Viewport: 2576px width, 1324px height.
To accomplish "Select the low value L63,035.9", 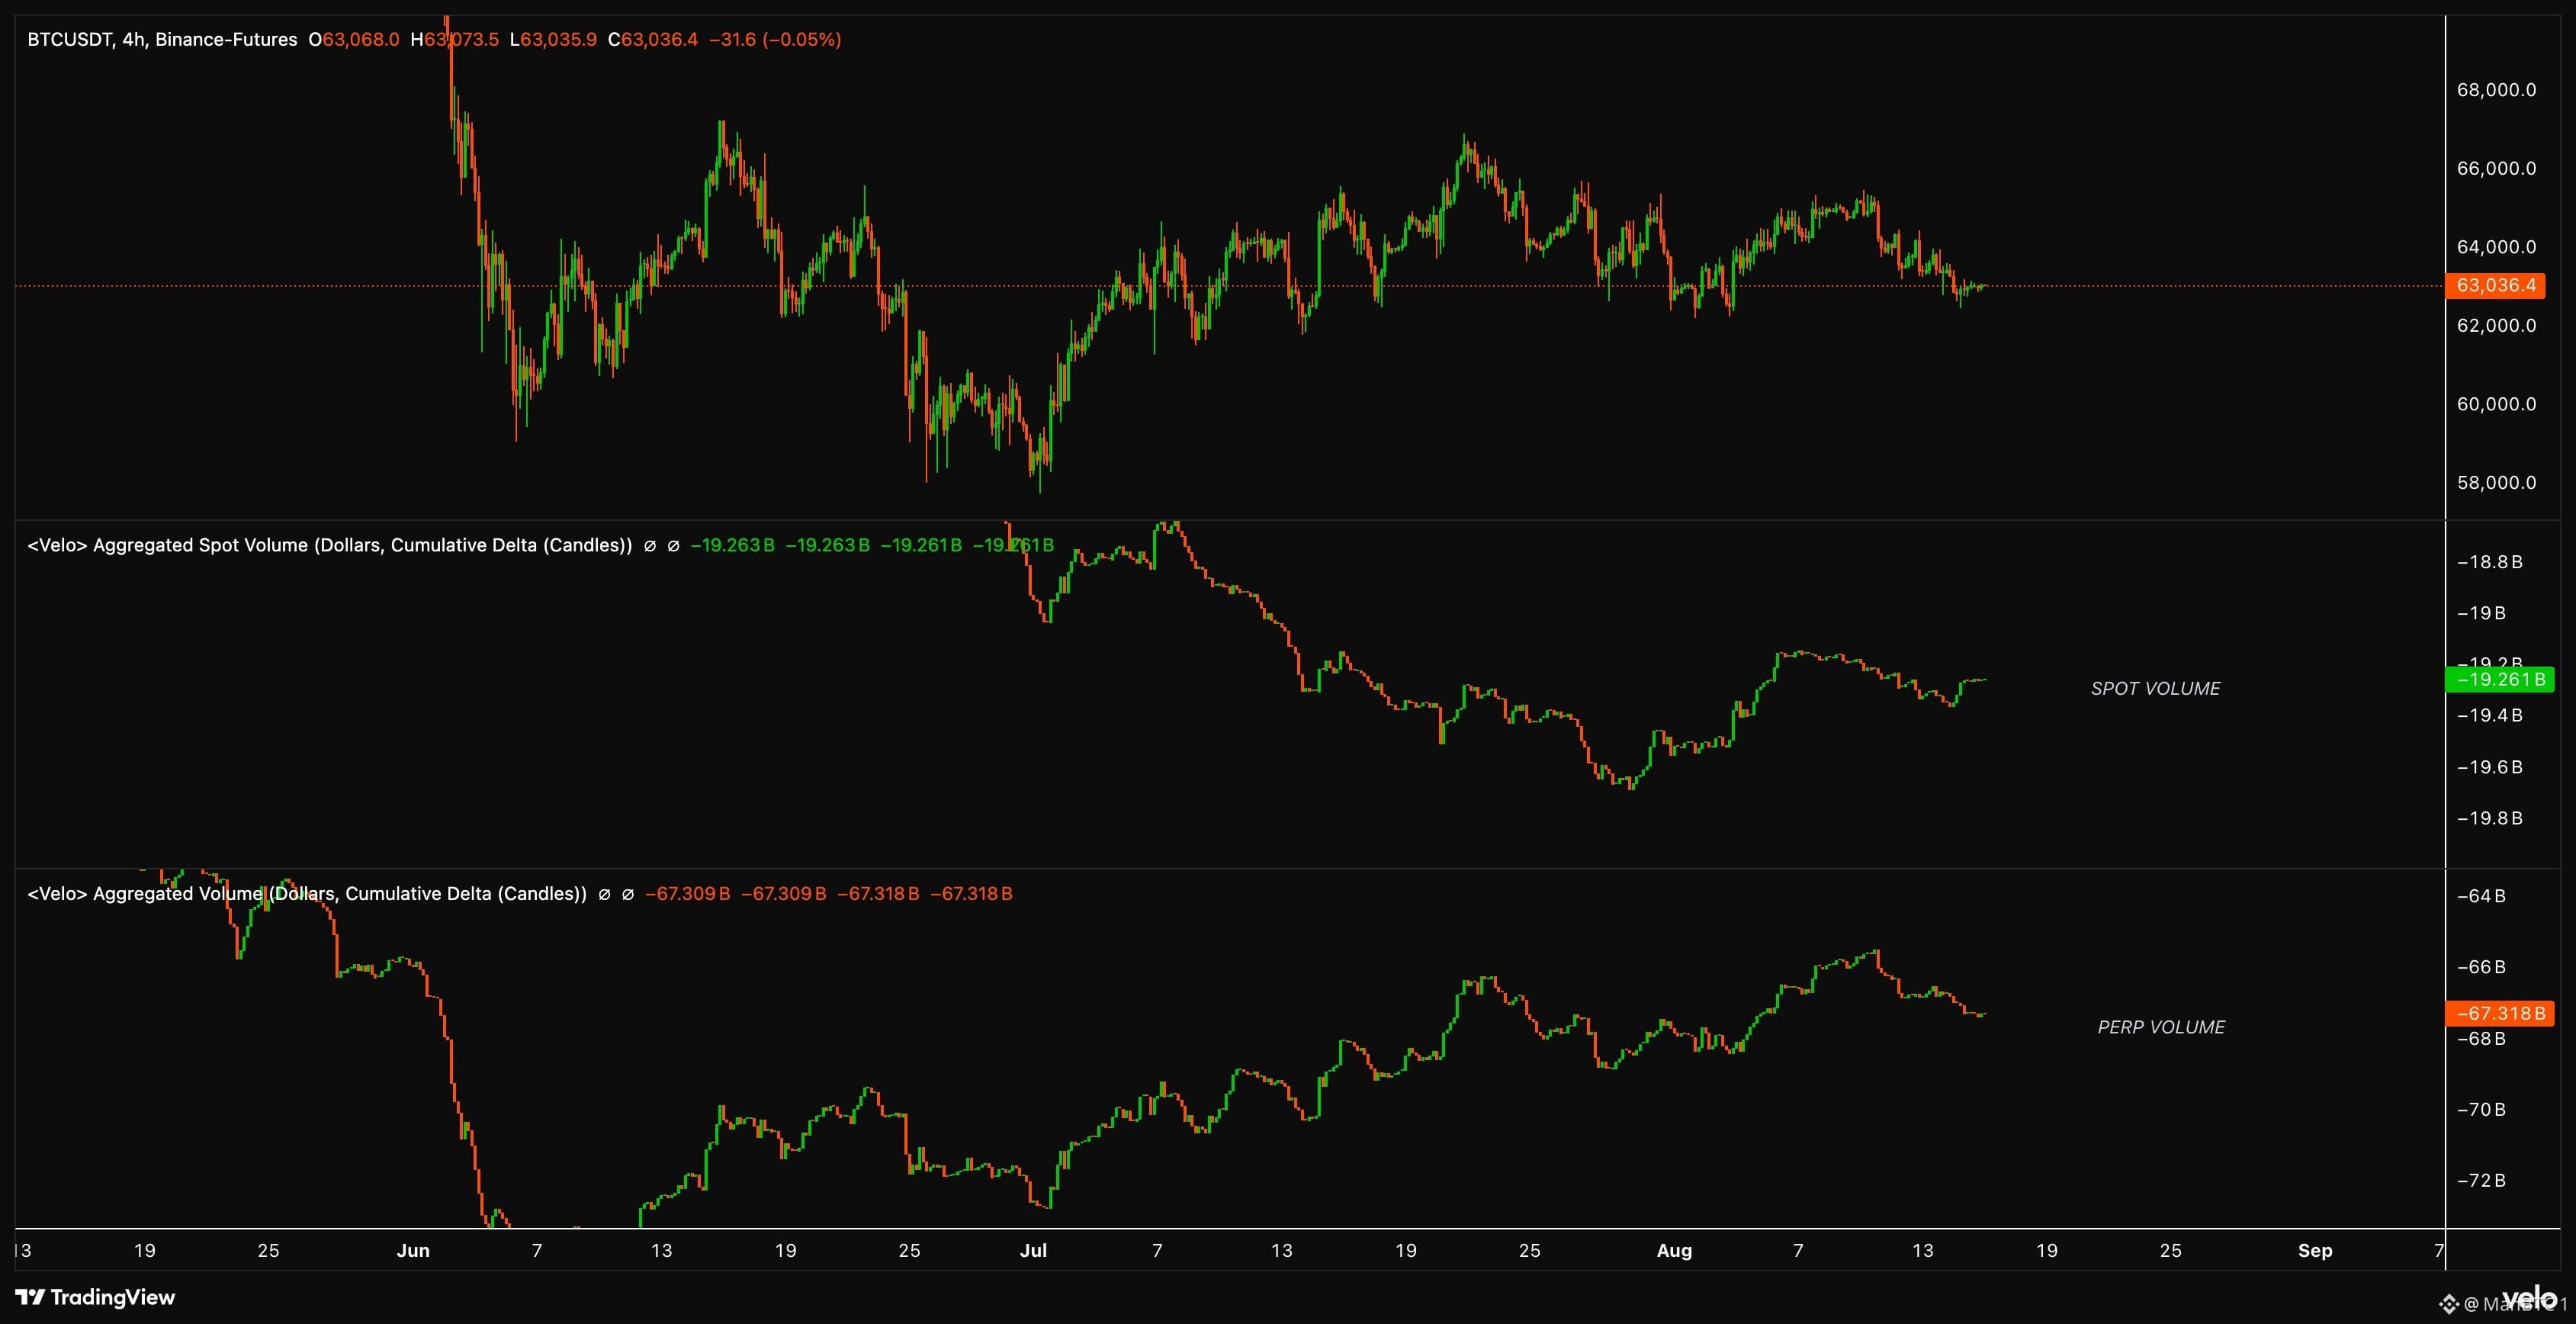I will (553, 40).
